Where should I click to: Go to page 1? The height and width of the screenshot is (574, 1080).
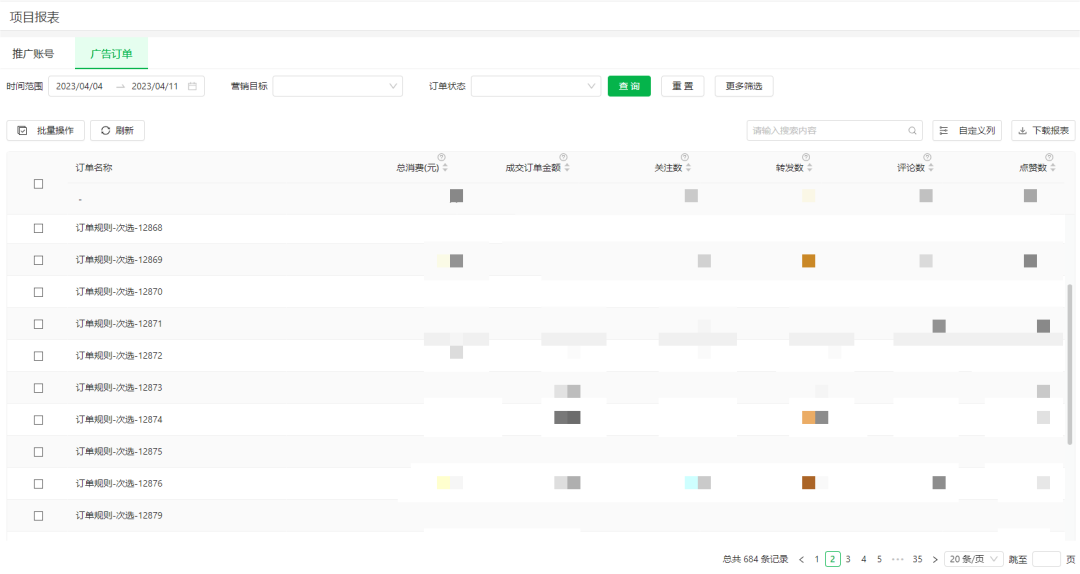pyautogui.click(x=817, y=560)
